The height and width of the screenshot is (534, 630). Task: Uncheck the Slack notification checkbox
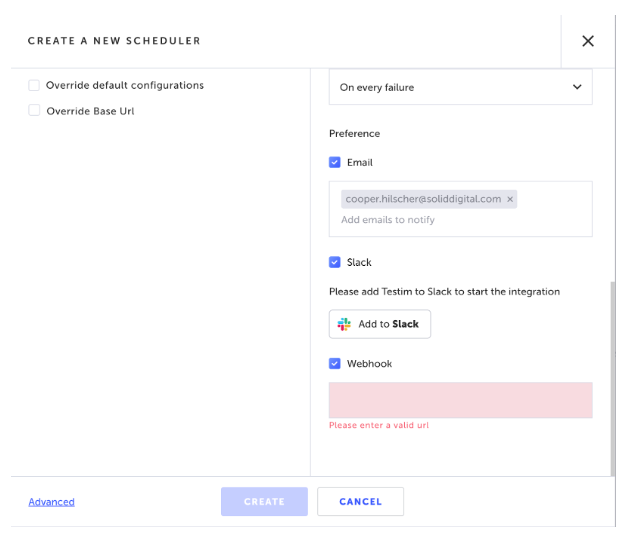point(335,262)
